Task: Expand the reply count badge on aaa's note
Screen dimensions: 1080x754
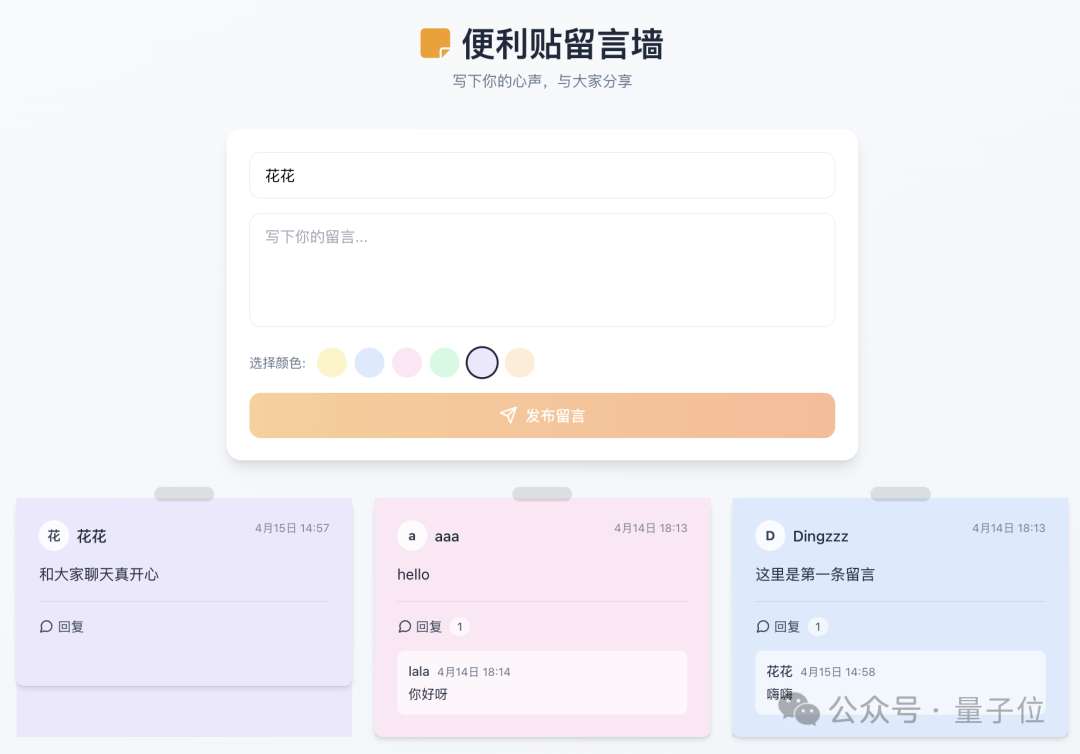Action: coord(459,626)
